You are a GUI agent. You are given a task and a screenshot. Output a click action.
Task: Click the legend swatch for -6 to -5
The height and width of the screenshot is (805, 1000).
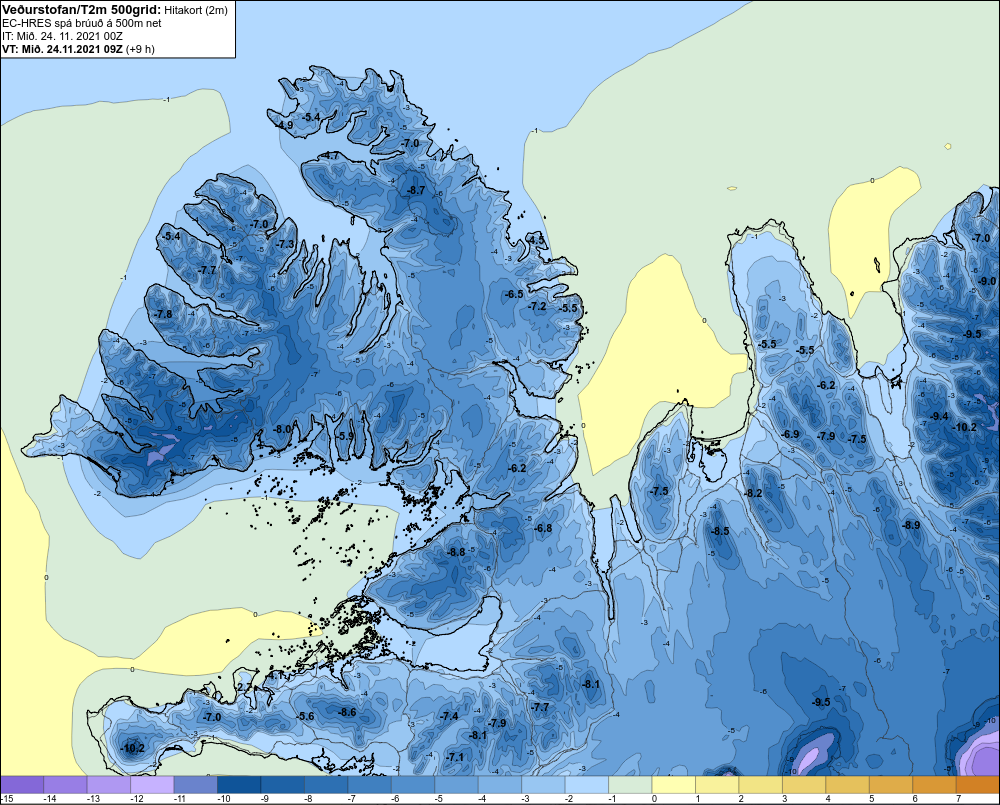point(413,785)
